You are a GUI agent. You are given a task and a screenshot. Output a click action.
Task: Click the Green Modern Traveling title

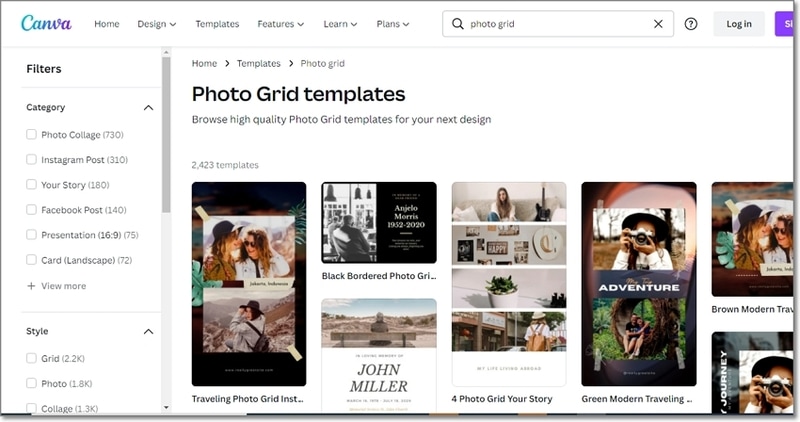(x=637, y=399)
